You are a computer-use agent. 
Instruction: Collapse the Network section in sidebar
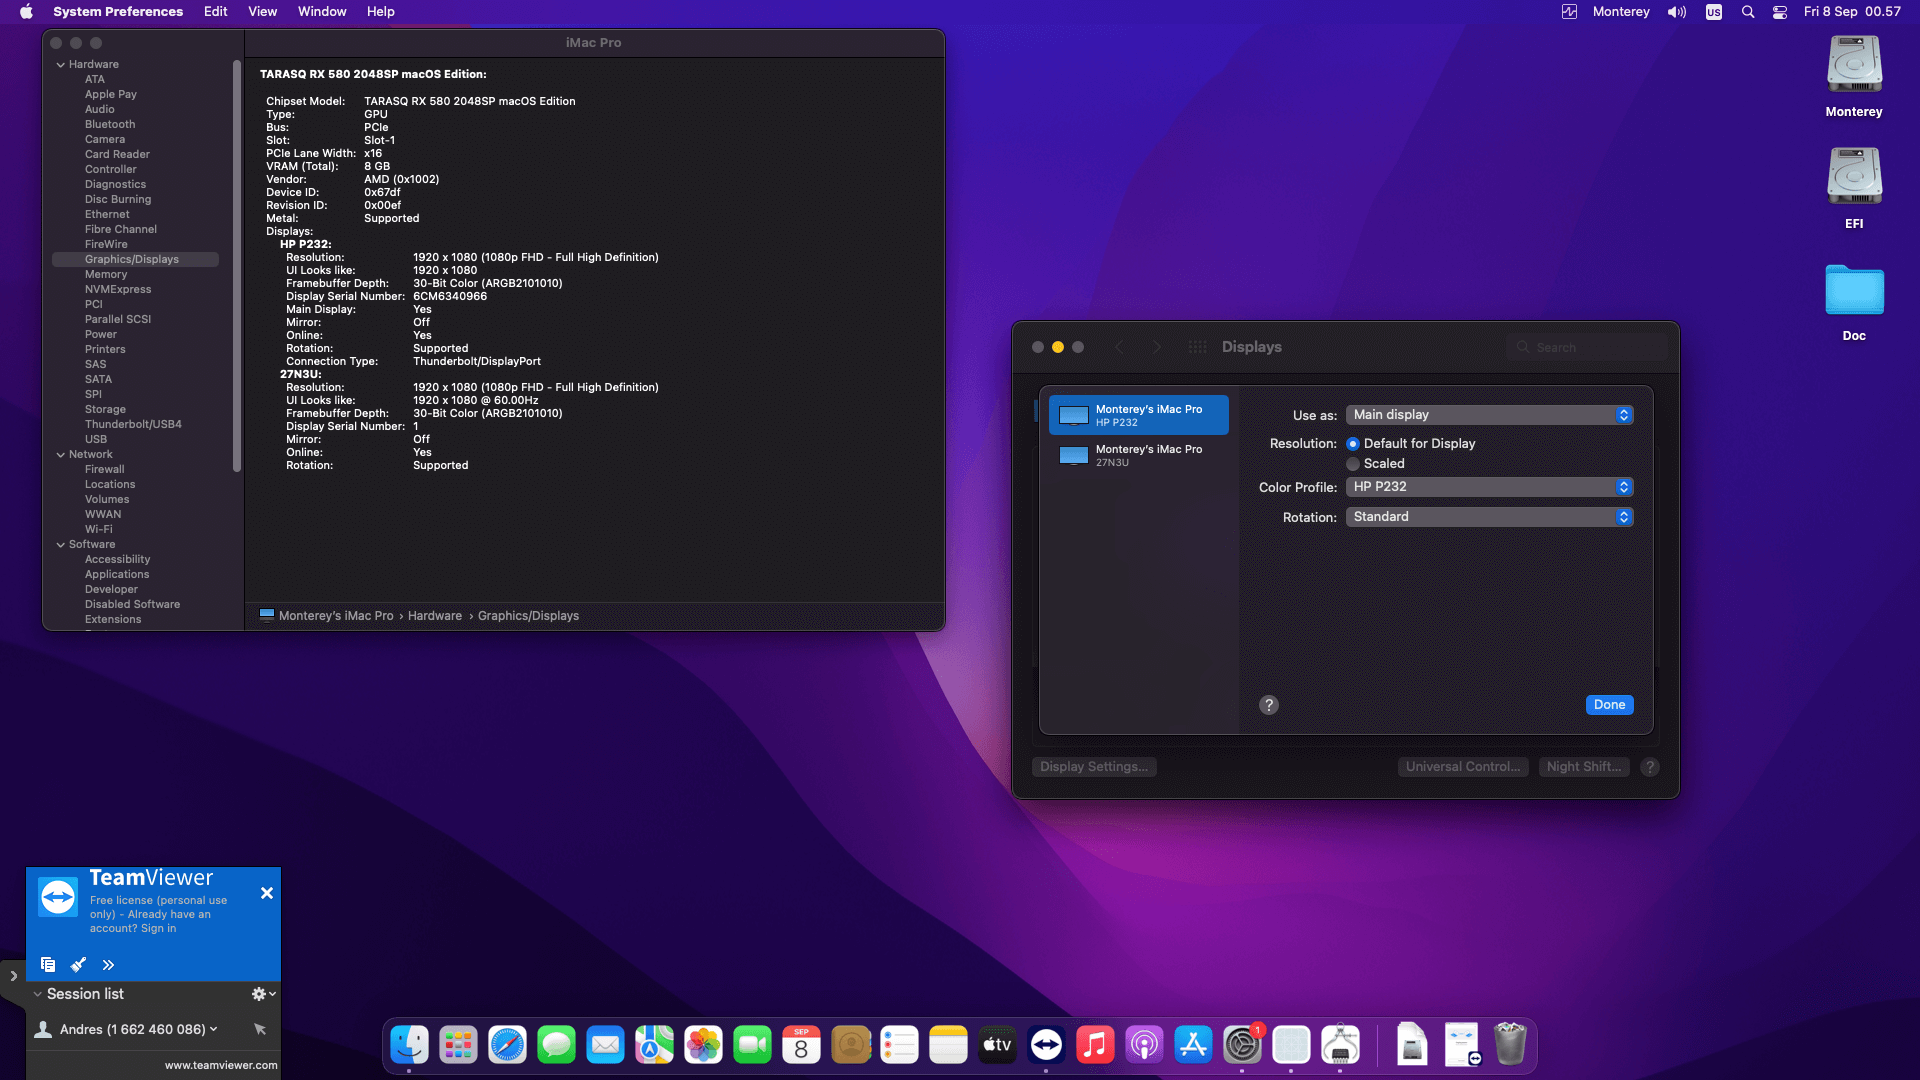pos(61,455)
